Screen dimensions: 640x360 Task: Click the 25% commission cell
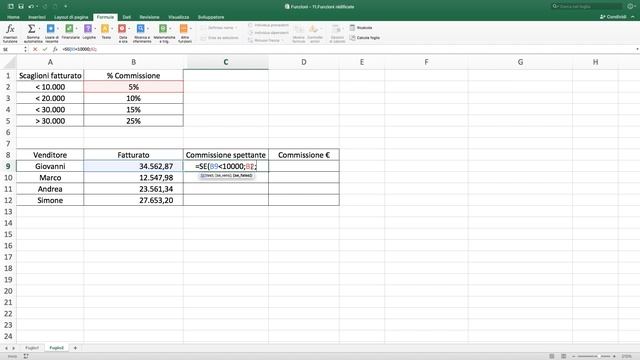[133, 121]
